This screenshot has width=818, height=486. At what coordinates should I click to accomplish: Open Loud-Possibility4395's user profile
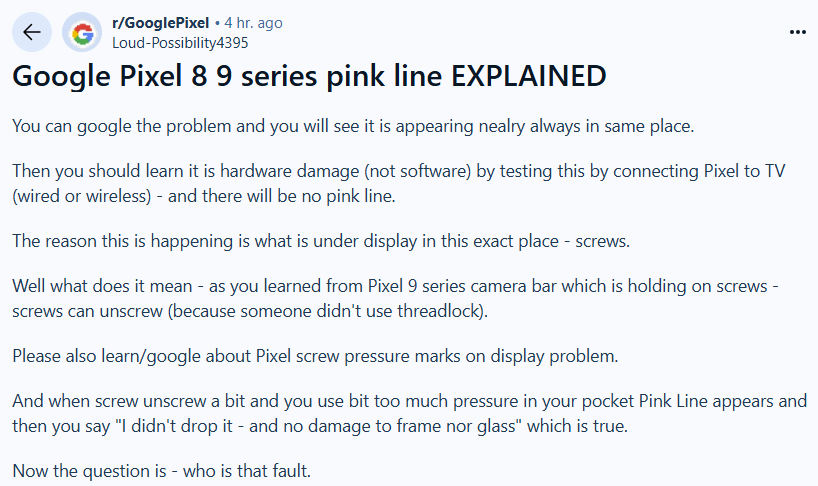click(180, 43)
